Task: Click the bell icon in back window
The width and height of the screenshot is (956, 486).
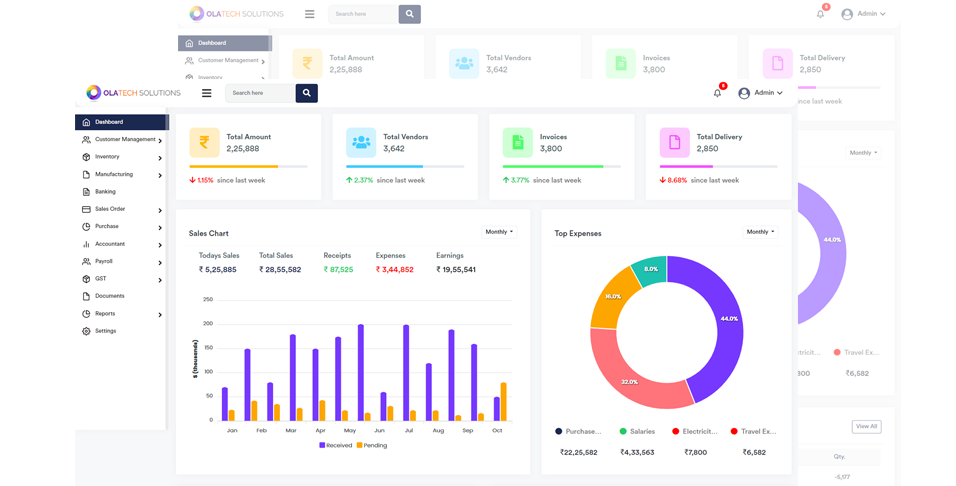Action: point(821,14)
